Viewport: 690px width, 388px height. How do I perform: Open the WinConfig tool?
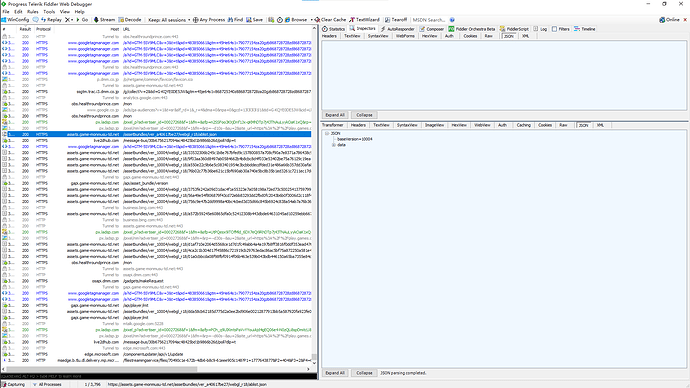pos(15,20)
